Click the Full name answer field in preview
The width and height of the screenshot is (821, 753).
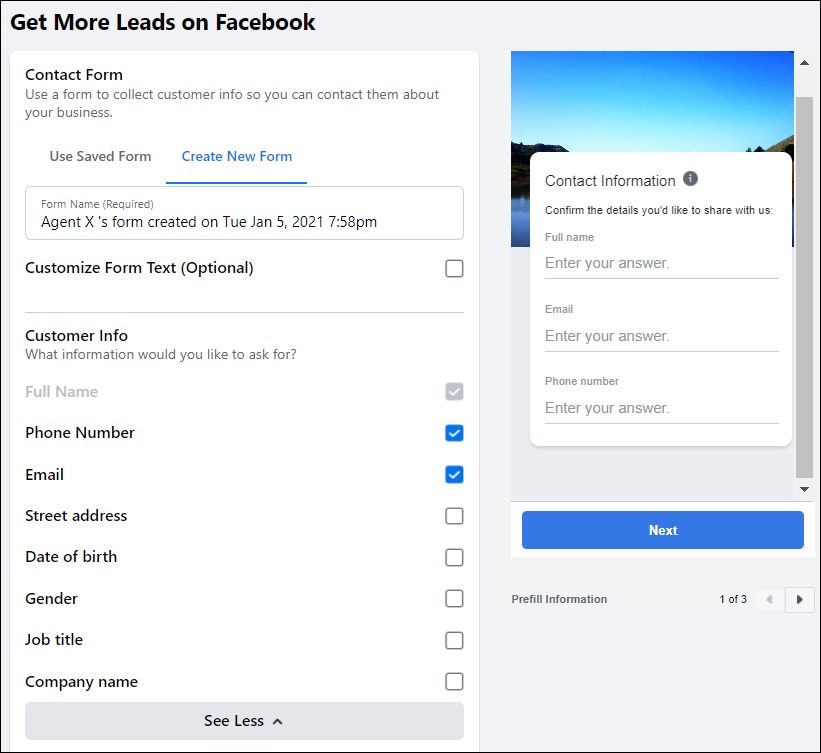[x=661, y=264]
